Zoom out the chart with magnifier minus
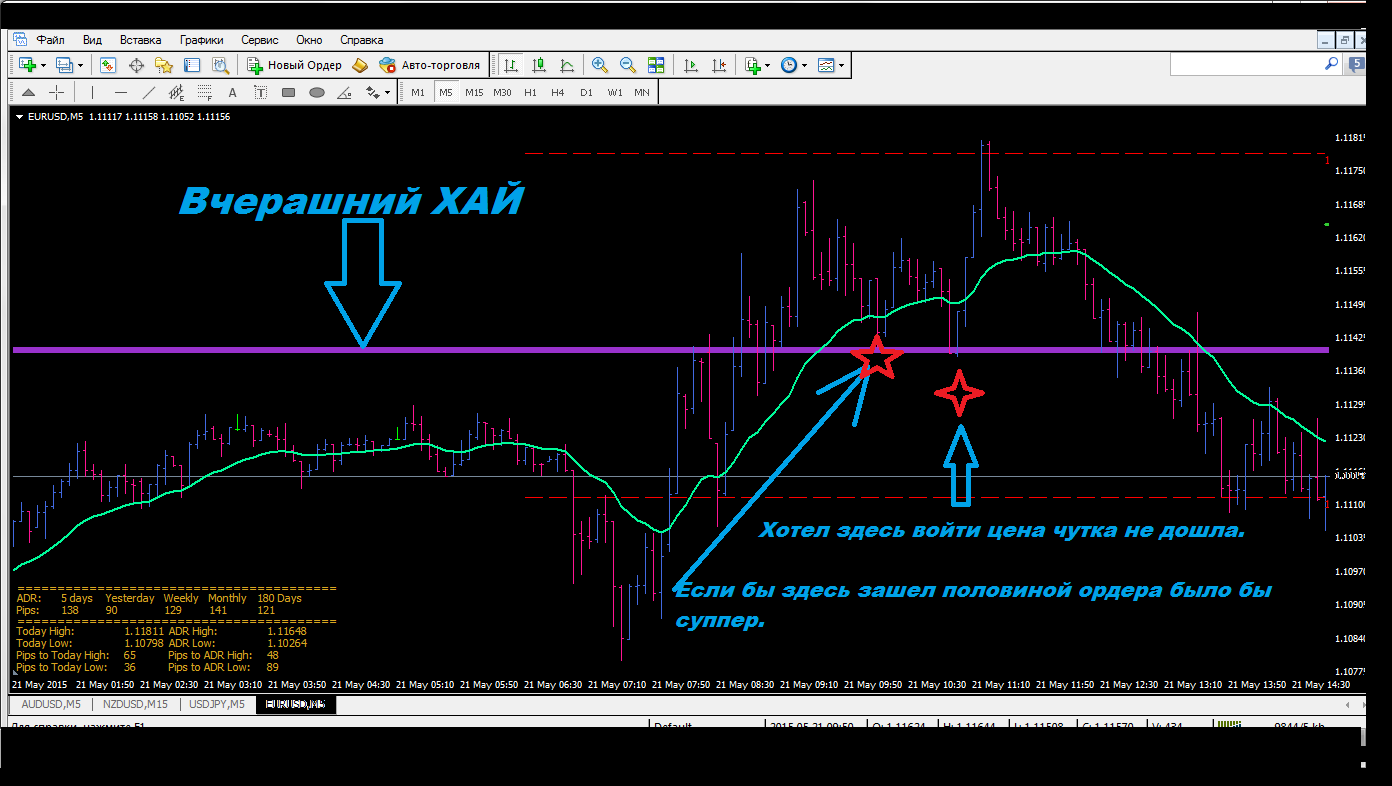 (x=628, y=65)
